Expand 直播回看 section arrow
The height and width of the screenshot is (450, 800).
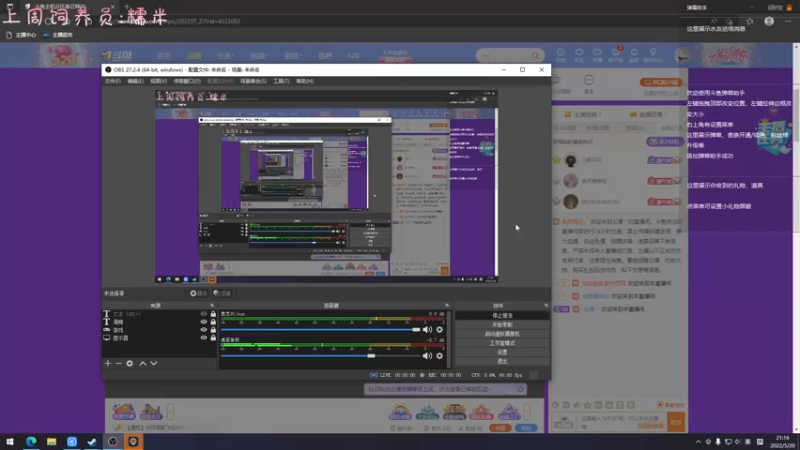665,115
